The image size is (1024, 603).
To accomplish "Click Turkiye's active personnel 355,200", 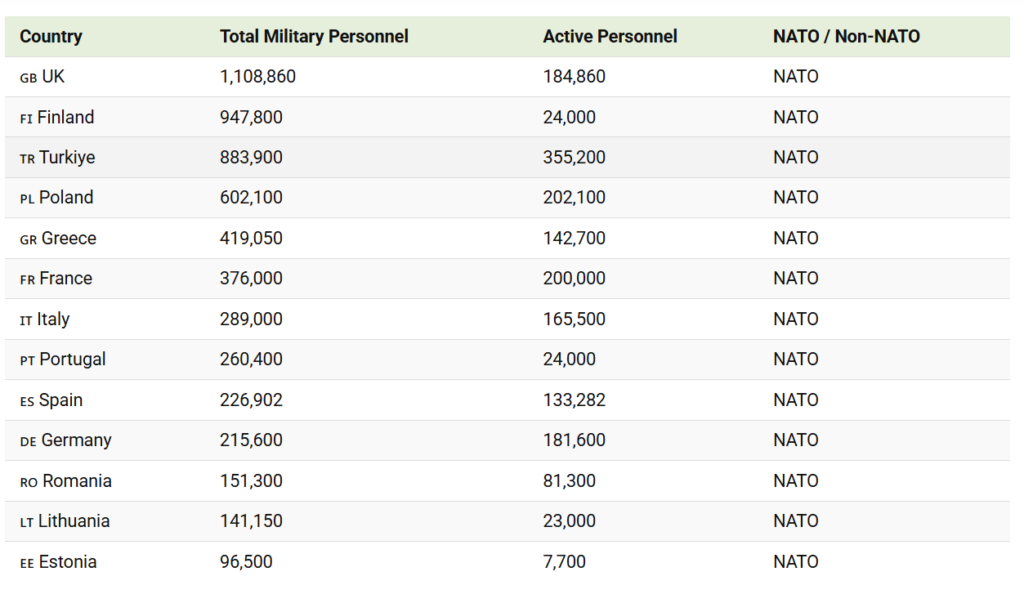I will coord(574,157).
